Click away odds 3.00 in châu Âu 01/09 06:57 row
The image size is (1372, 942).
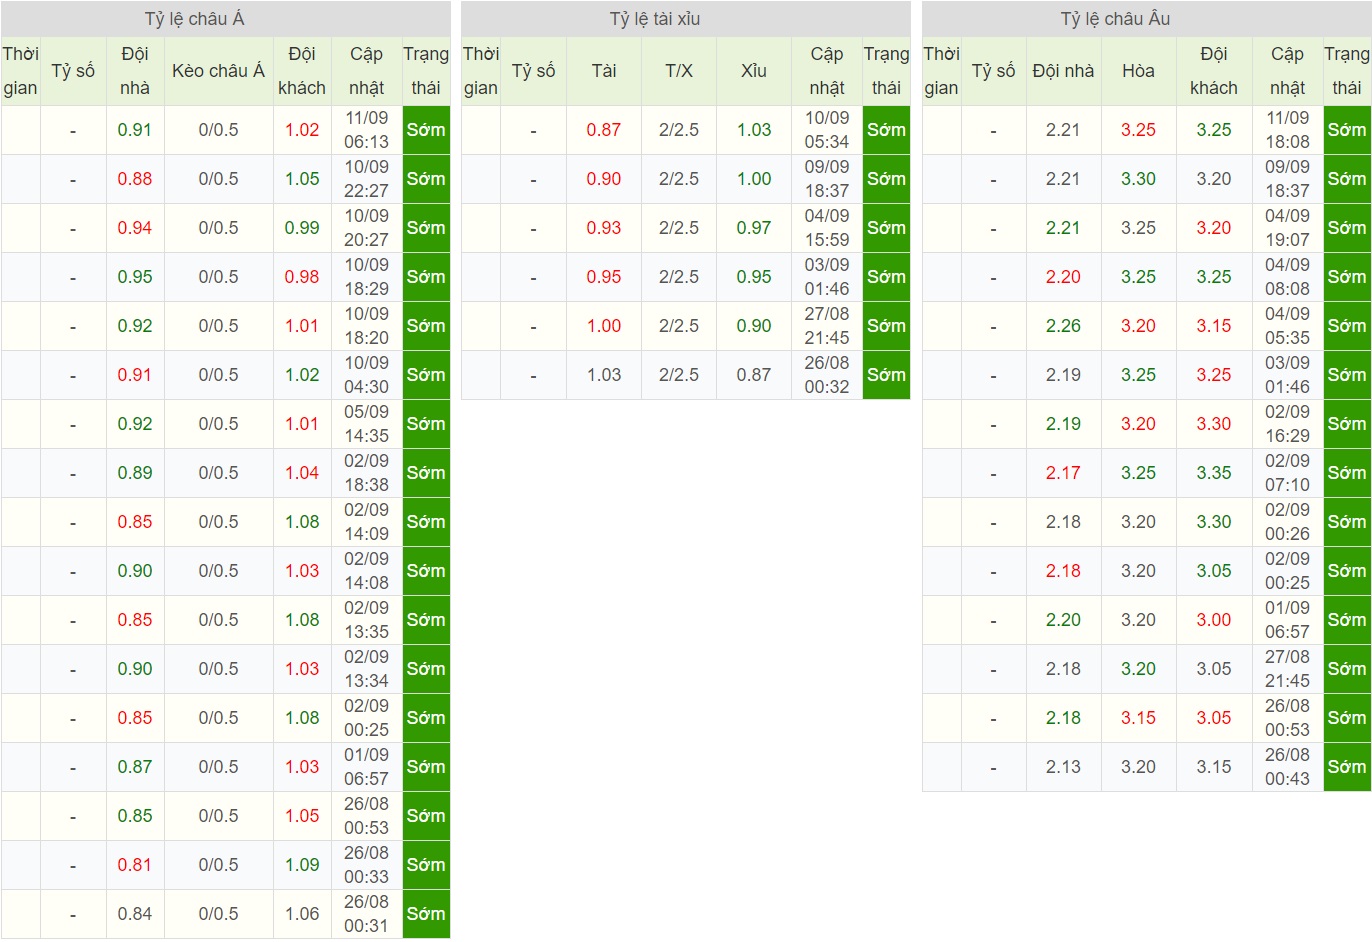(1214, 620)
